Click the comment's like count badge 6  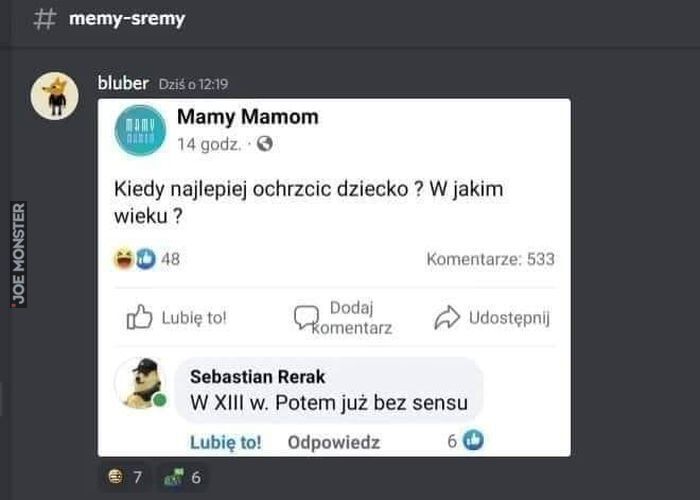(x=466, y=441)
